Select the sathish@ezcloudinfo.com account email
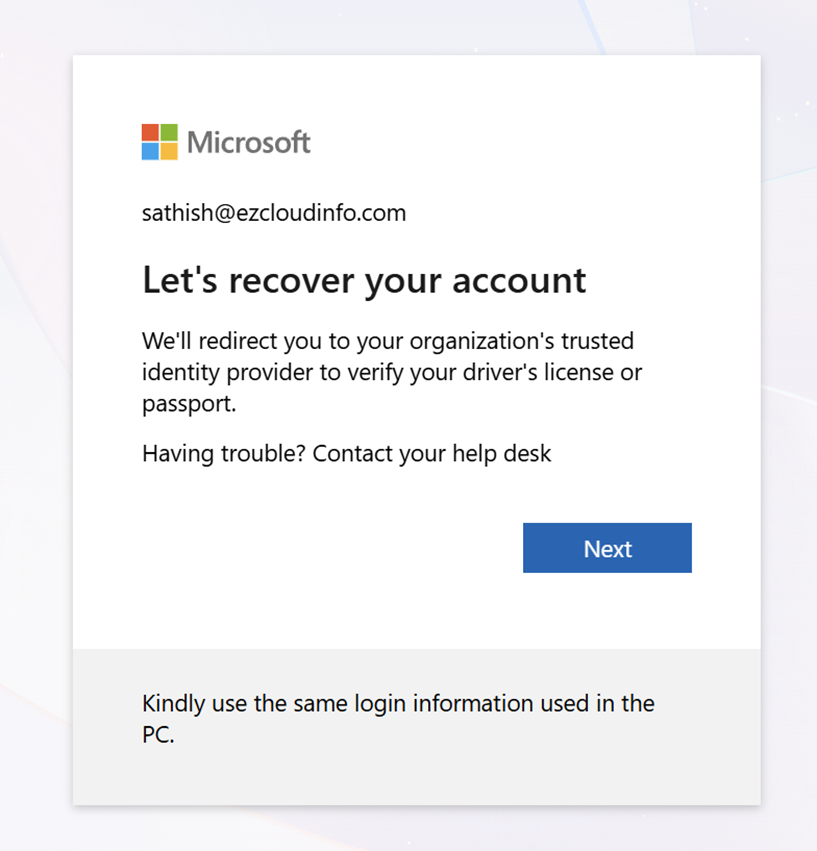Image resolution: width=817 pixels, height=851 pixels. [x=274, y=213]
